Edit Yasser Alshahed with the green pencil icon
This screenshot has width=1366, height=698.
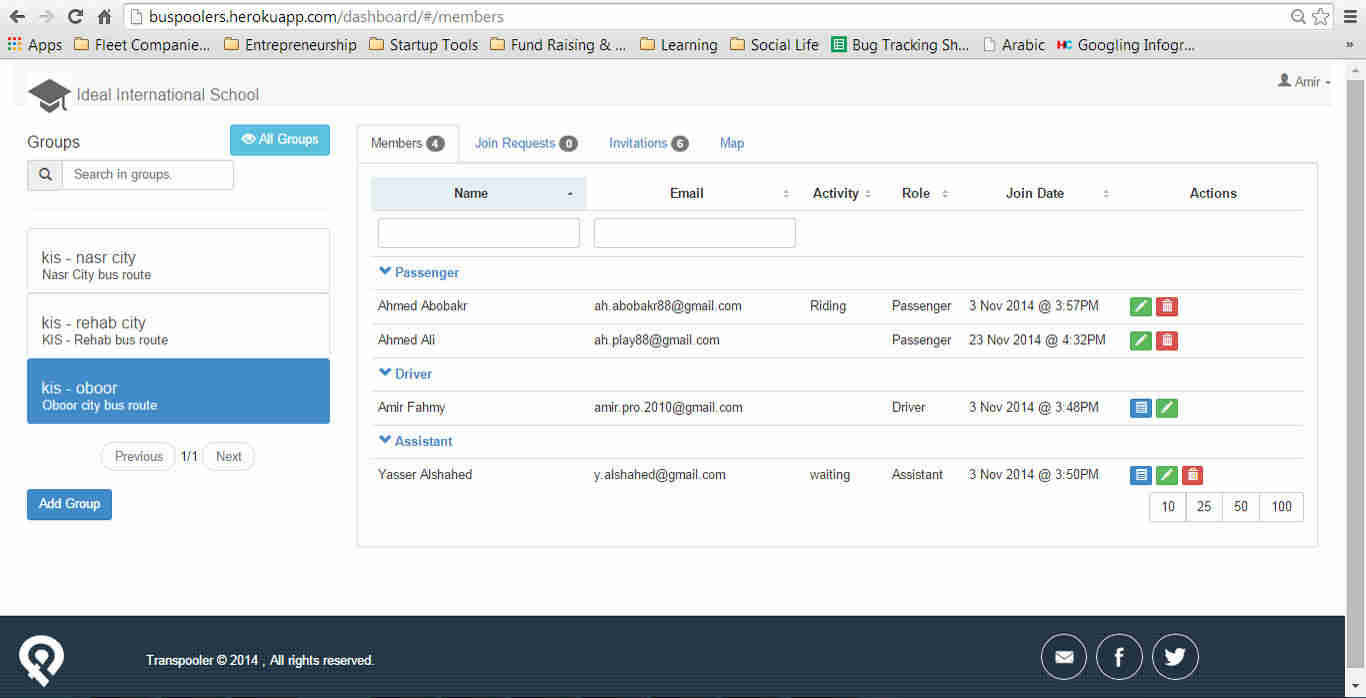coord(1167,475)
